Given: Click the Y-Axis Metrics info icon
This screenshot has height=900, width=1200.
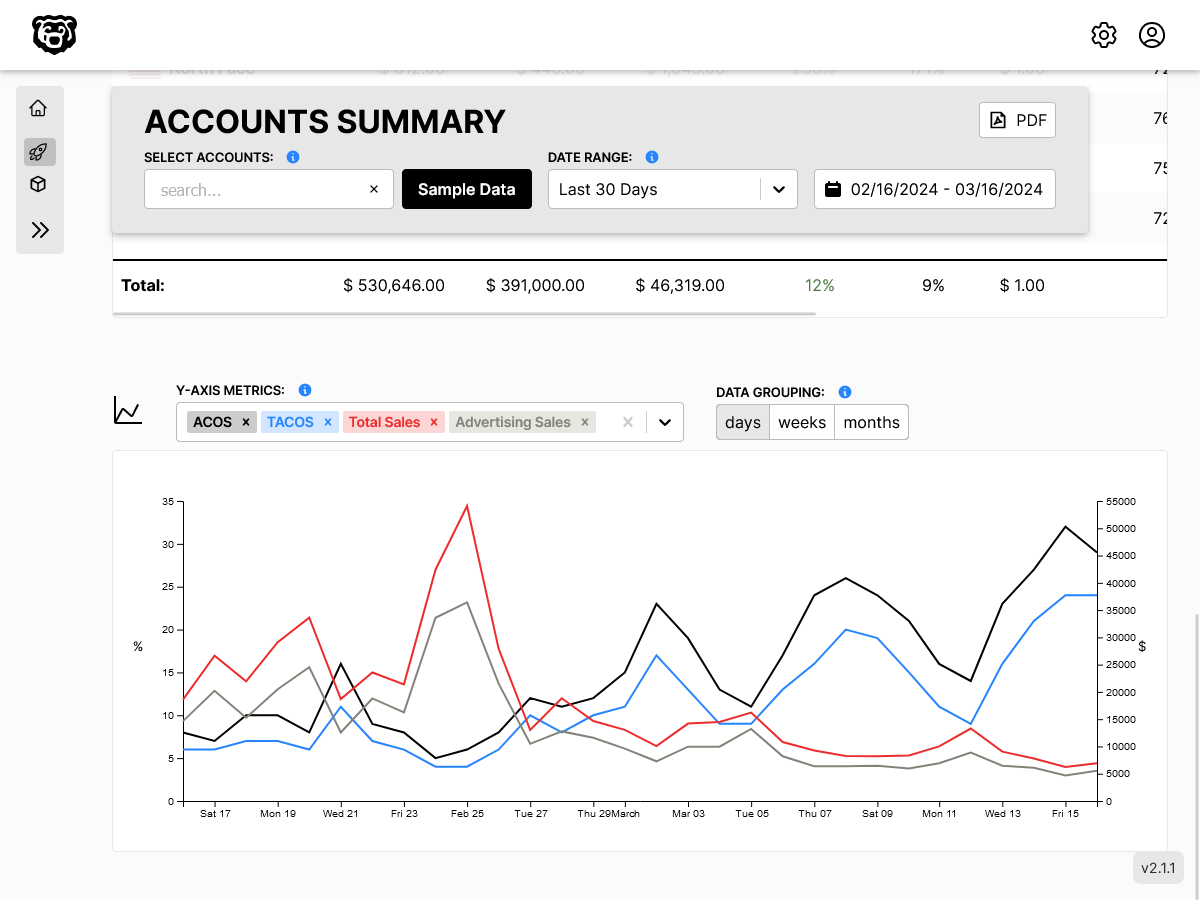Looking at the screenshot, I should 305,390.
